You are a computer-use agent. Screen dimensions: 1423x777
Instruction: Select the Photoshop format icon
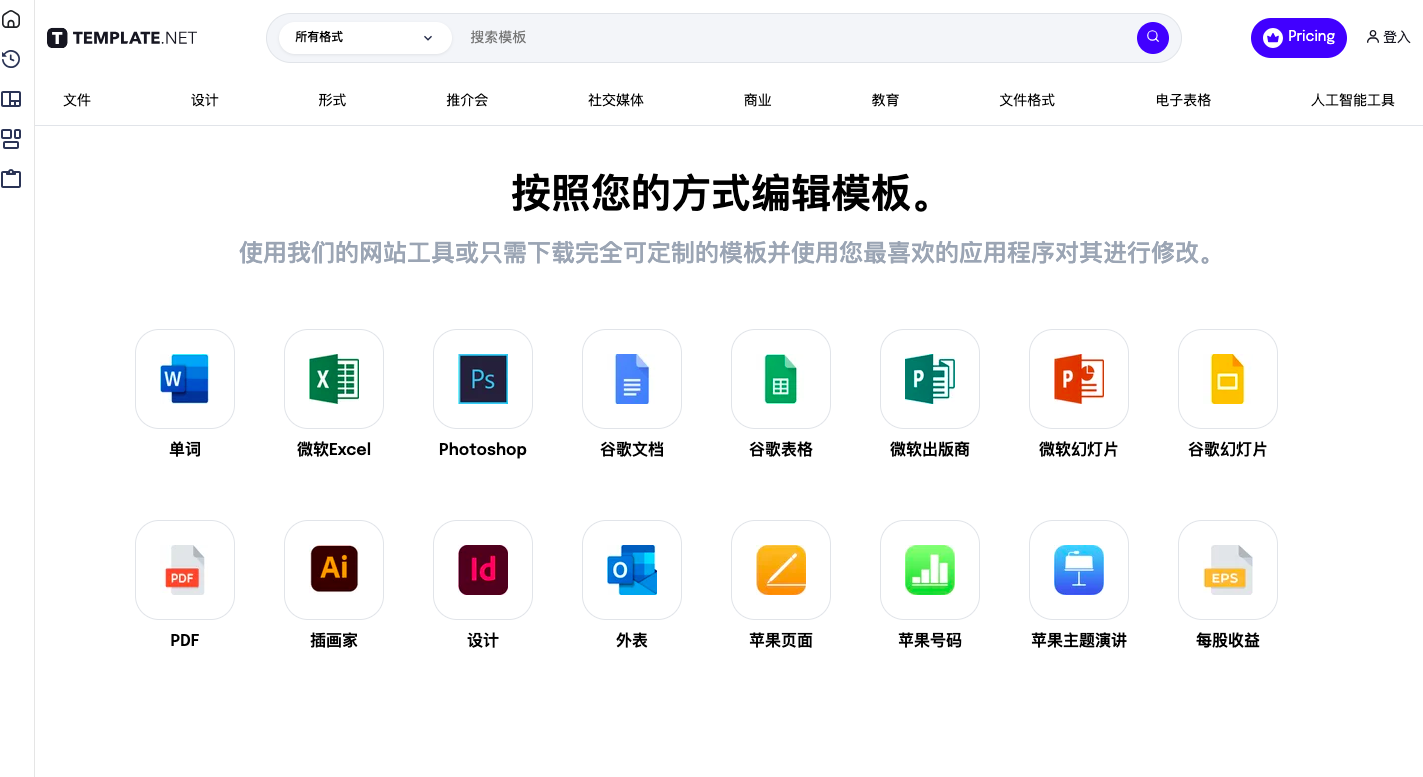pyautogui.click(x=482, y=379)
